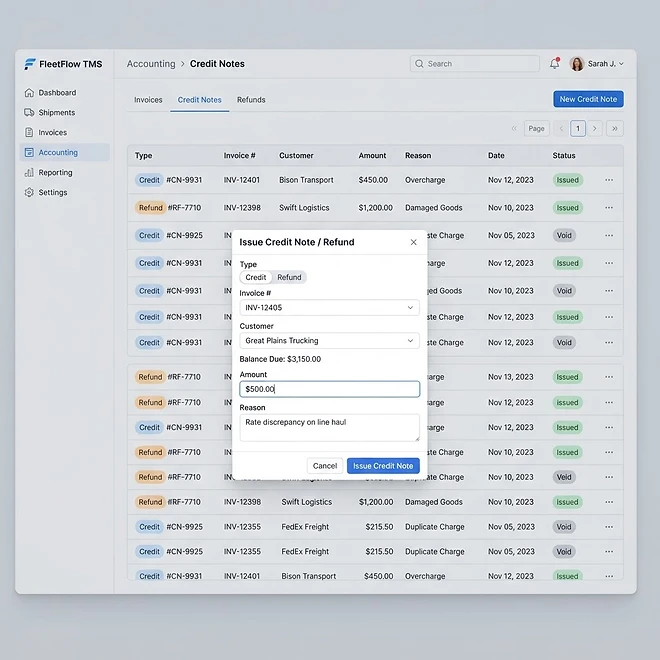This screenshot has height=660, width=660.
Task: Open actions menu for Bison Transport INV-12401 row
Action: click(x=609, y=180)
